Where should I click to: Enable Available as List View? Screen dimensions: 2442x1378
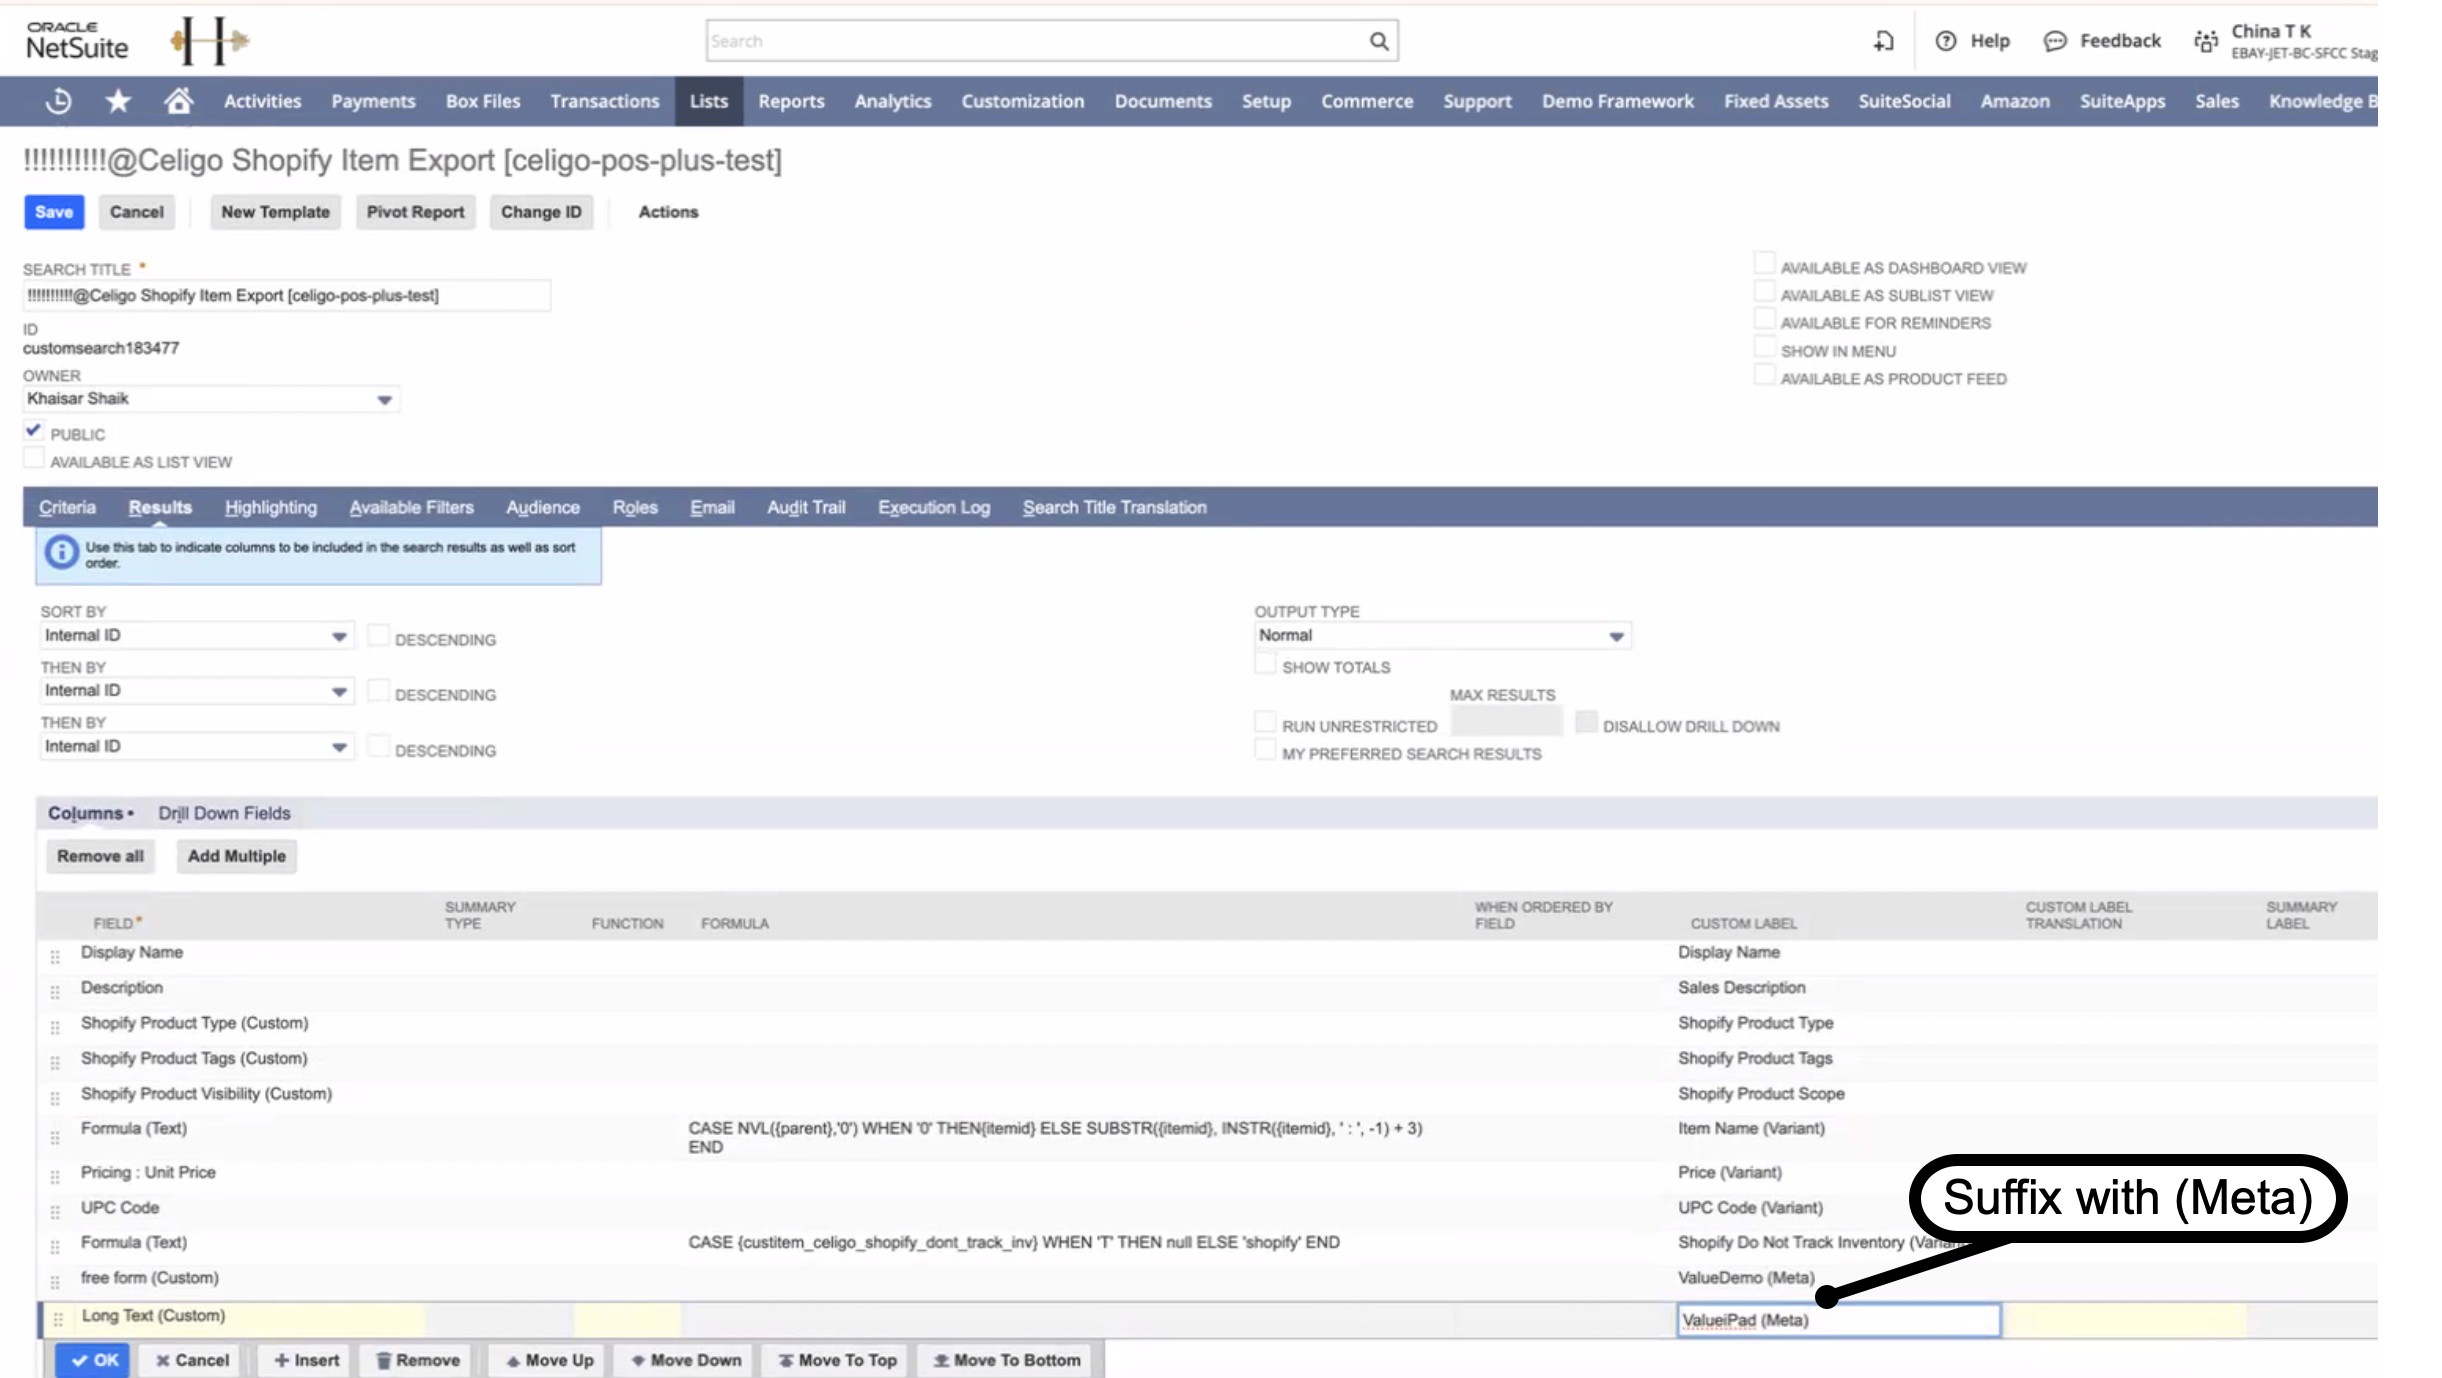33,459
